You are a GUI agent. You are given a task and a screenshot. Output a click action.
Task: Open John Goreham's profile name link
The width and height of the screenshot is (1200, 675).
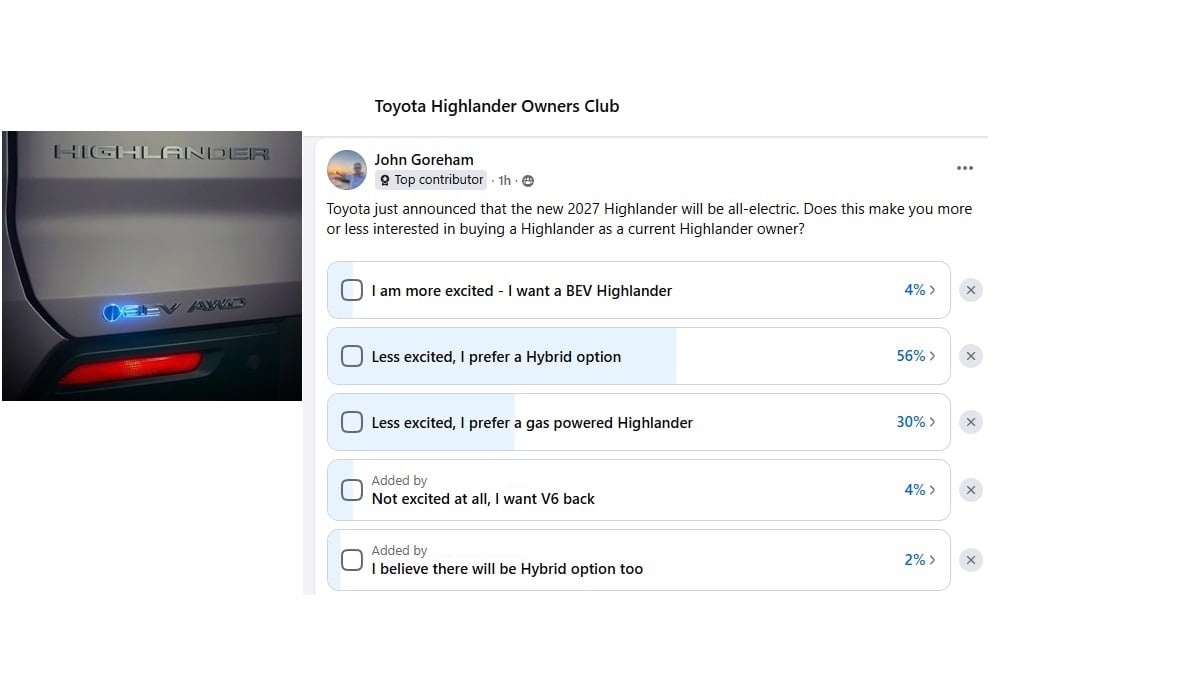(x=424, y=159)
